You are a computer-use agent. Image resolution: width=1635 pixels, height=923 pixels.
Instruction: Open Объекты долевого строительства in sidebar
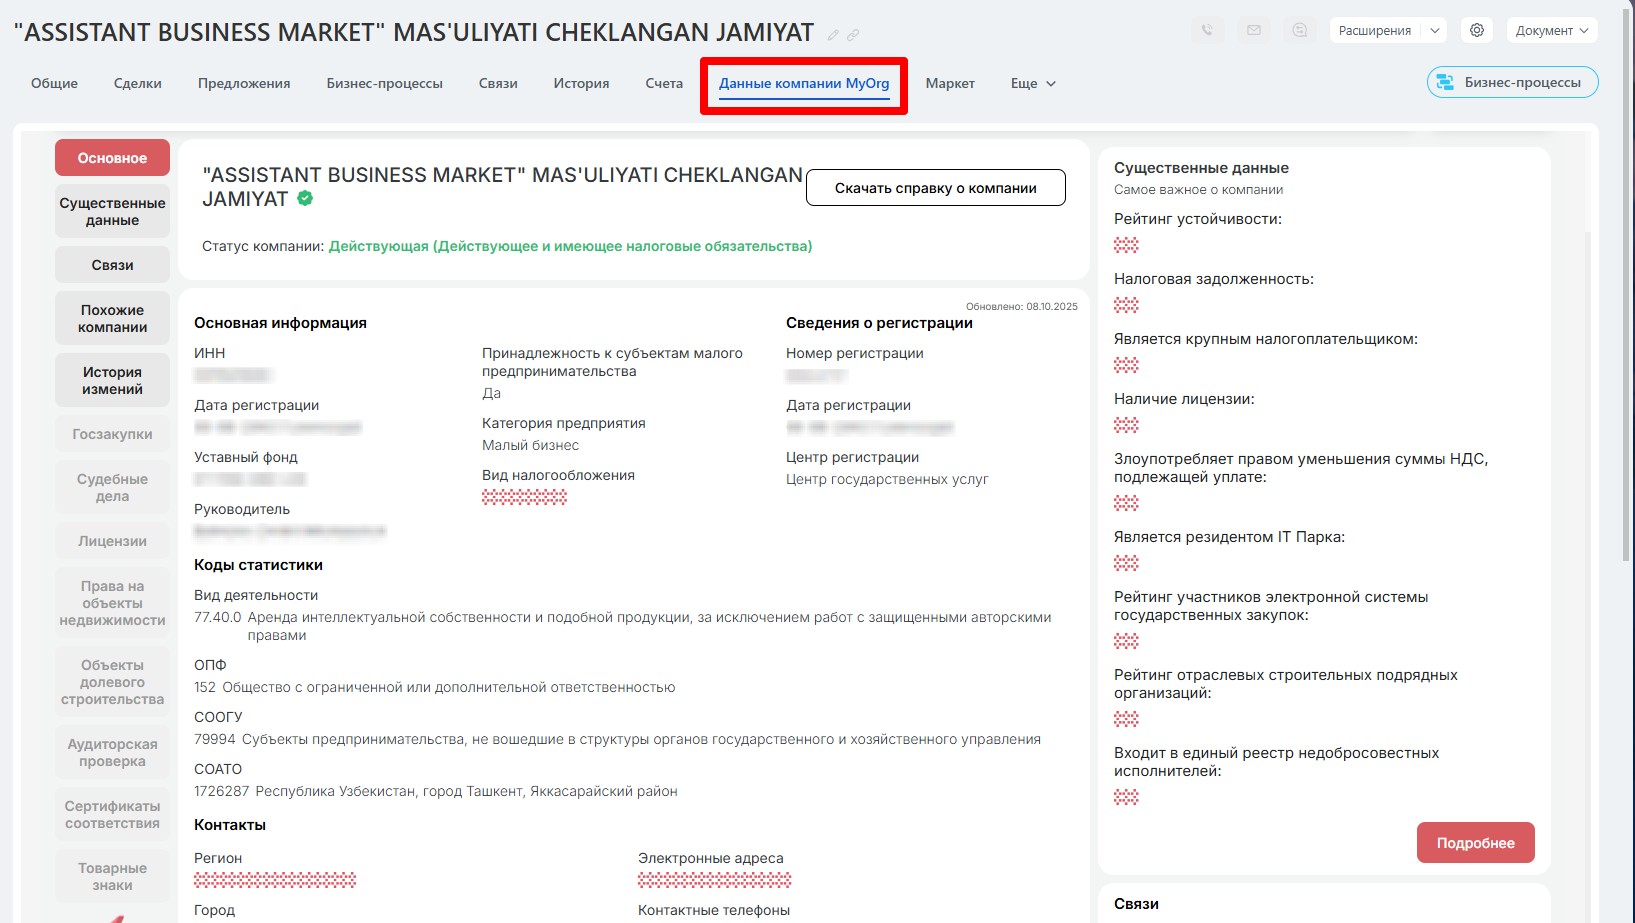[112, 682]
